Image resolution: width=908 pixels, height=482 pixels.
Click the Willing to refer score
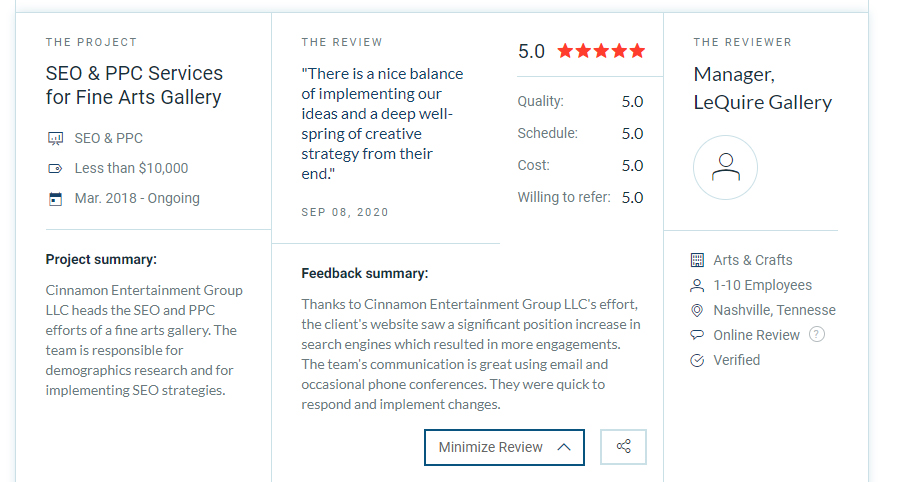point(632,197)
